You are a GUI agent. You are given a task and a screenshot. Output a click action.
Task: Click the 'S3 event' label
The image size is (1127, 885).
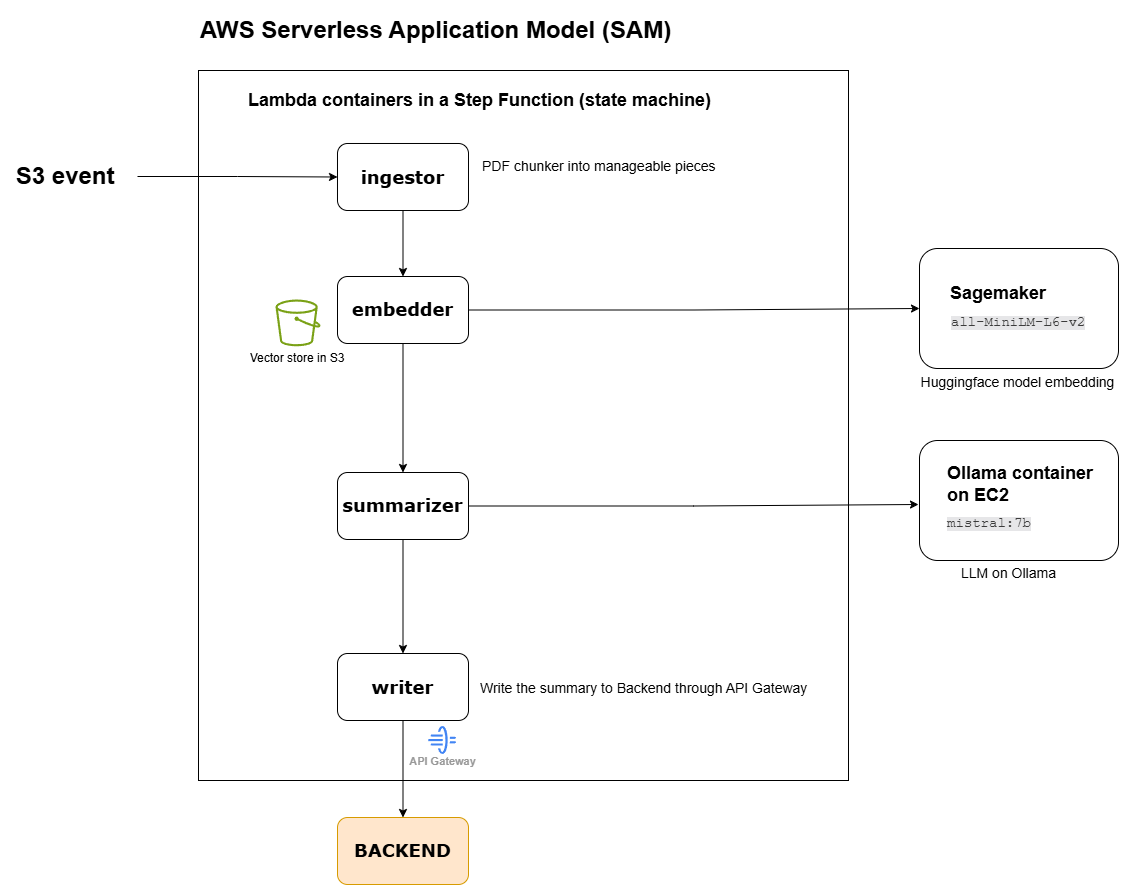click(65, 176)
